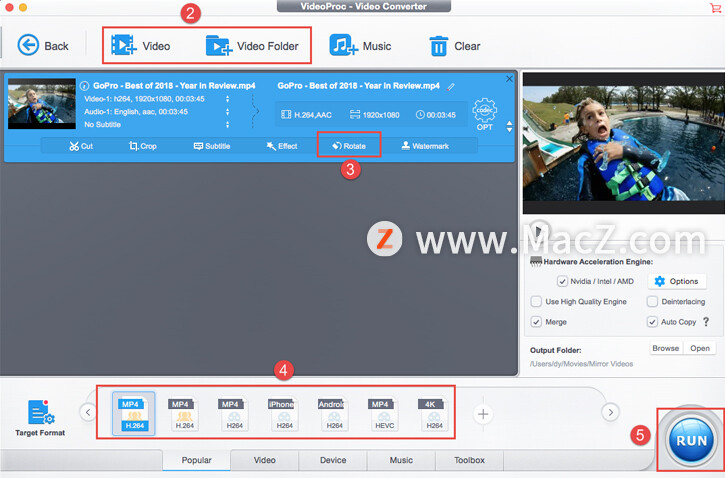The width and height of the screenshot is (725, 478).
Task: Click the output resolution 1920x1080
Action: coord(375,115)
